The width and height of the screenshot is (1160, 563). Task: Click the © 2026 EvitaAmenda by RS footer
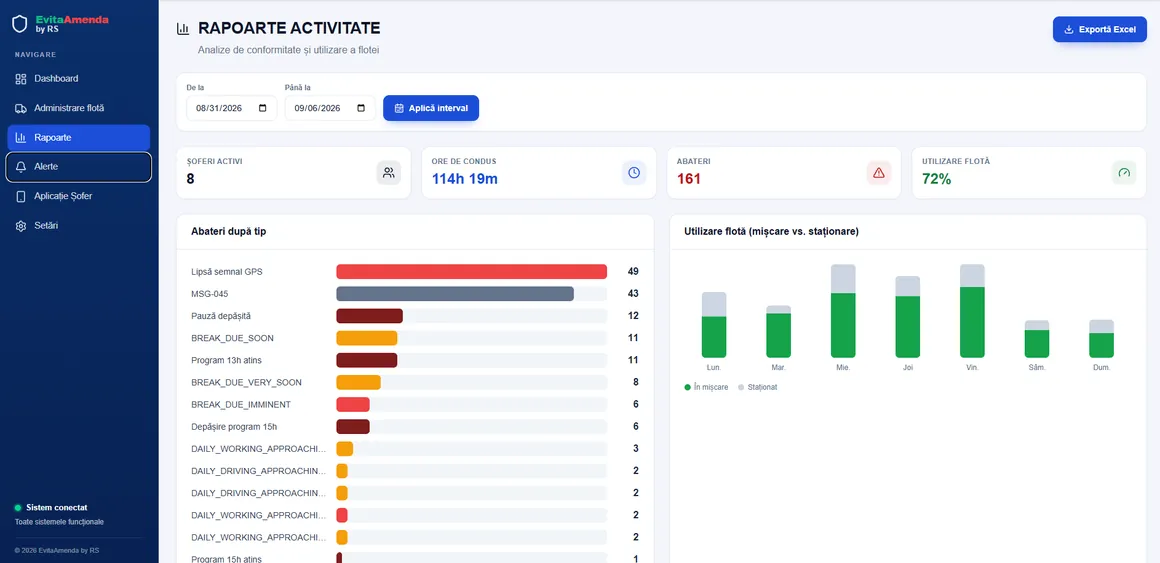57,550
